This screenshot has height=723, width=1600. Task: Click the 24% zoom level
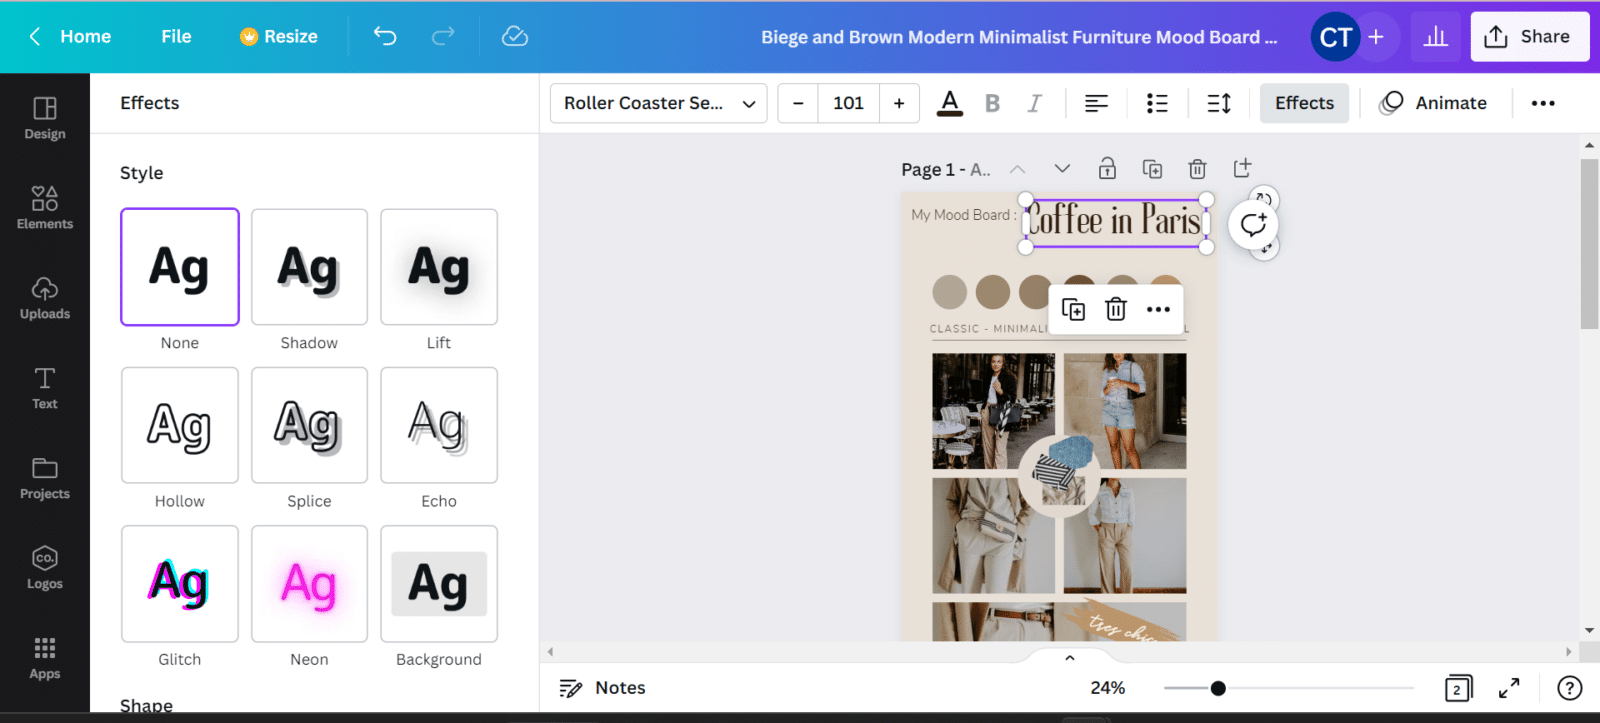(x=1107, y=688)
